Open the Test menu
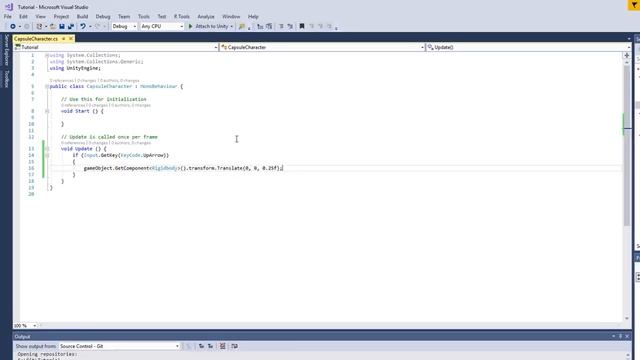This screenshot has width=640, height=360. tap(162, 17)
